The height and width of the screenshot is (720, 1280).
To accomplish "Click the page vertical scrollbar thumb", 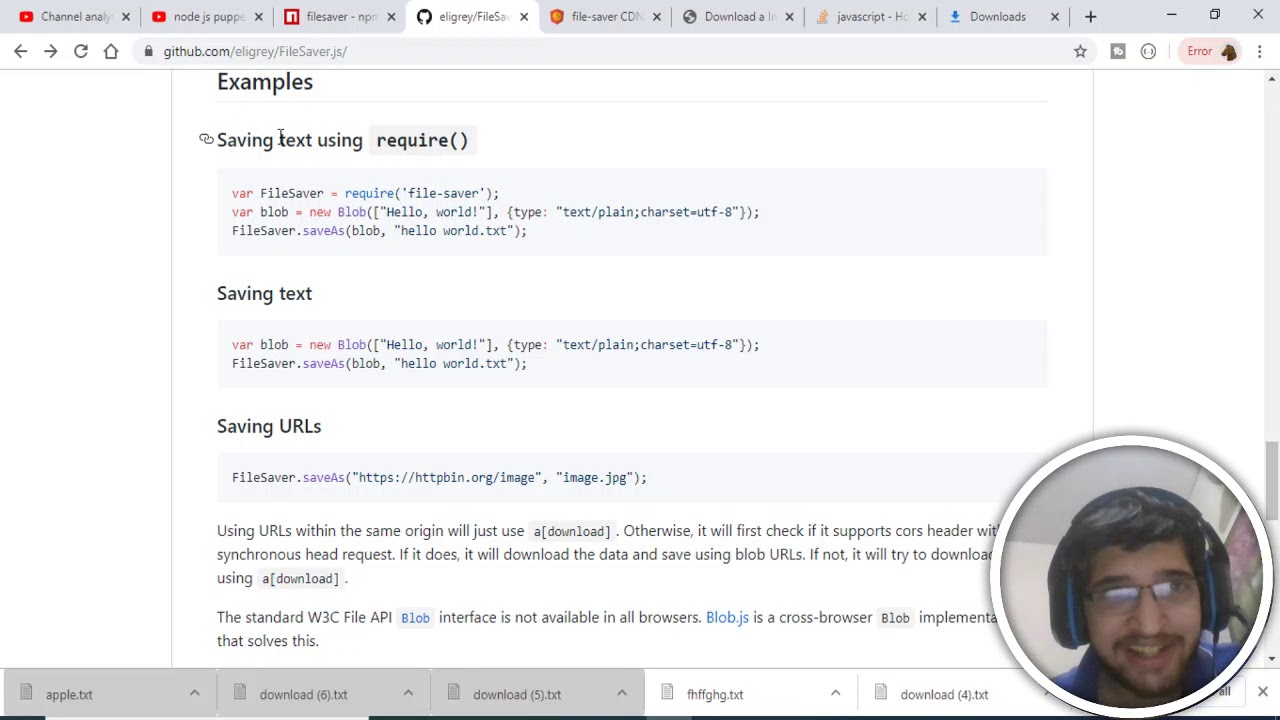I will pyautogui.click(x=1271, y=480).
